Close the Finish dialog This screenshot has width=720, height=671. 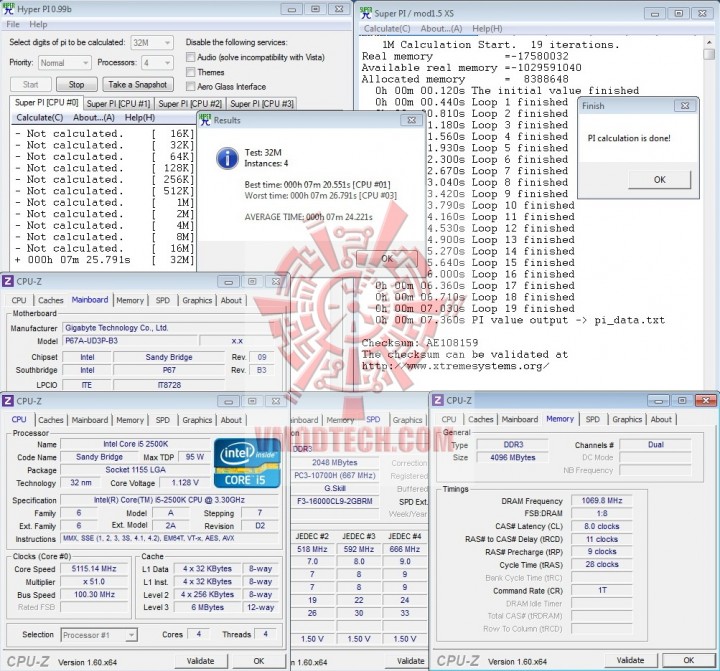[x=685, y=106]
